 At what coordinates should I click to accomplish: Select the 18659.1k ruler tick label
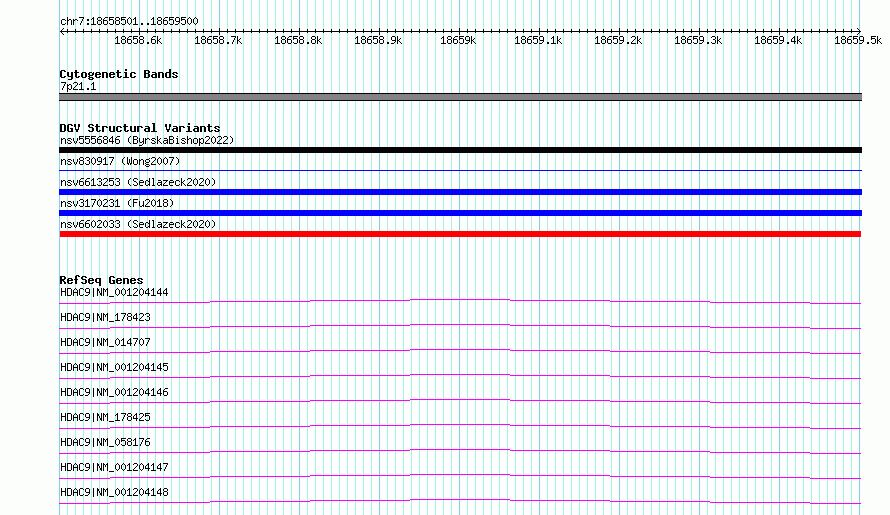click(538, 40)
